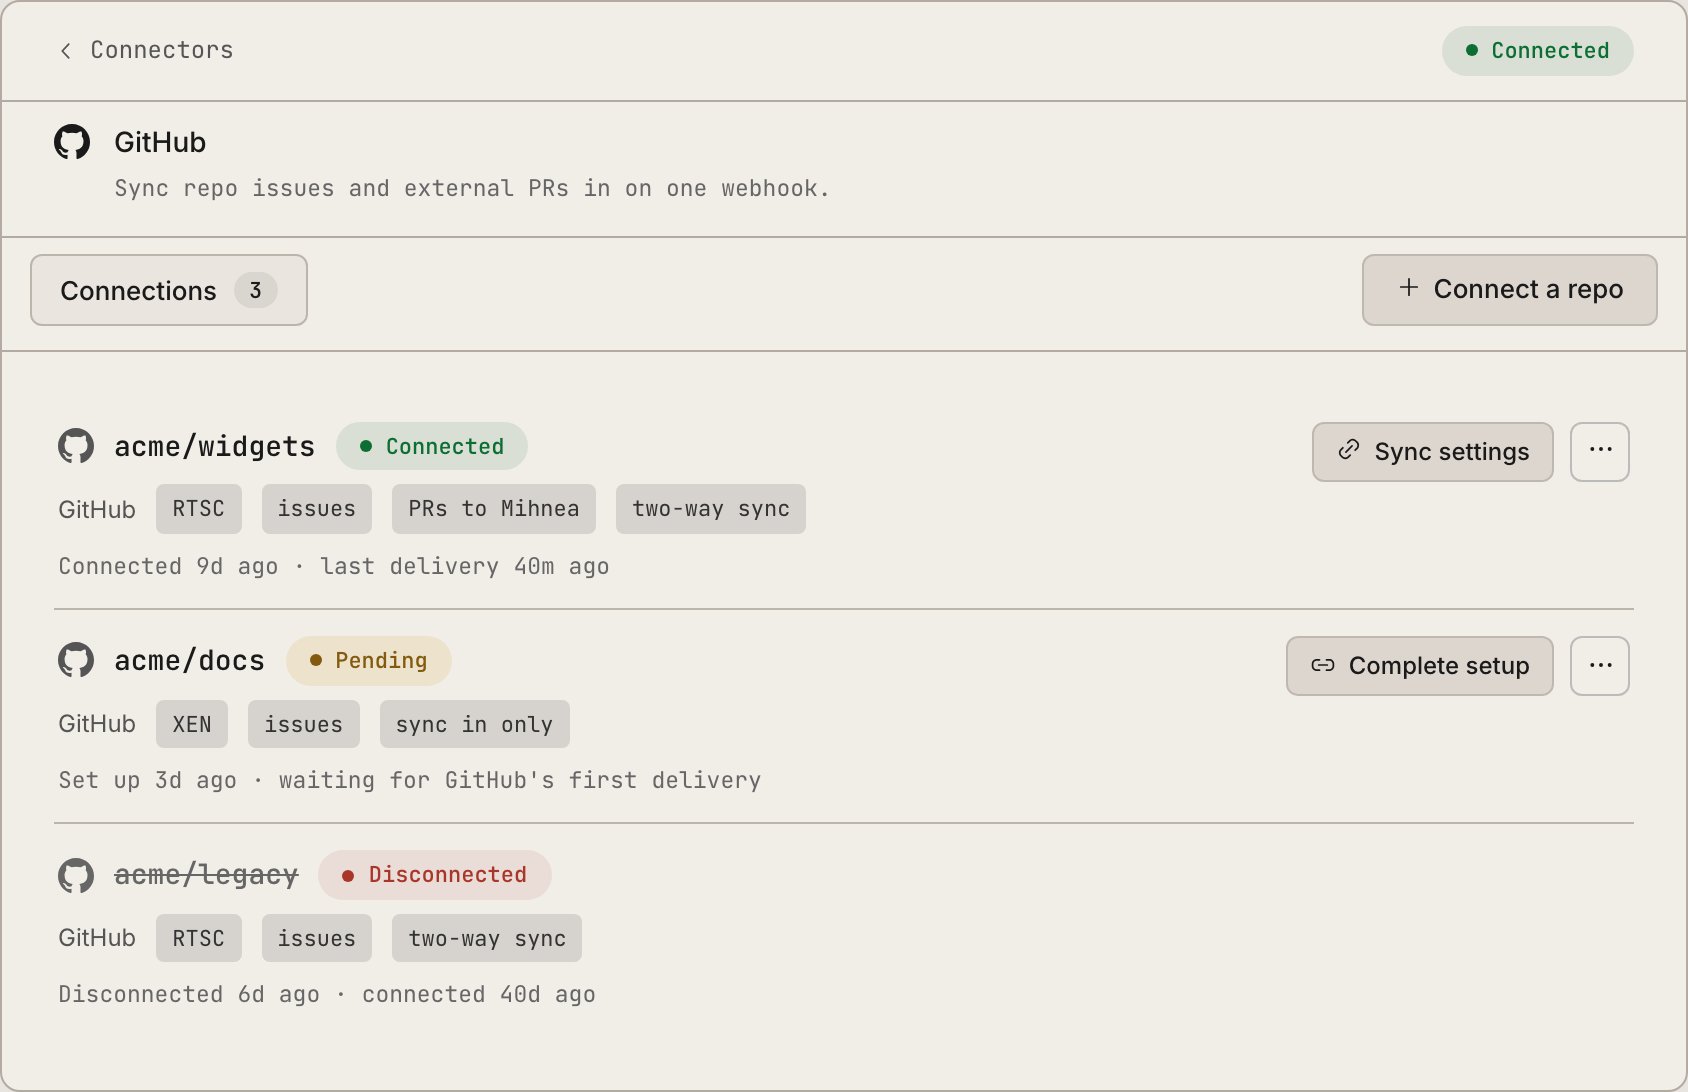
Task: Click RTSC tag under acme/widgets
Action: 199,509
